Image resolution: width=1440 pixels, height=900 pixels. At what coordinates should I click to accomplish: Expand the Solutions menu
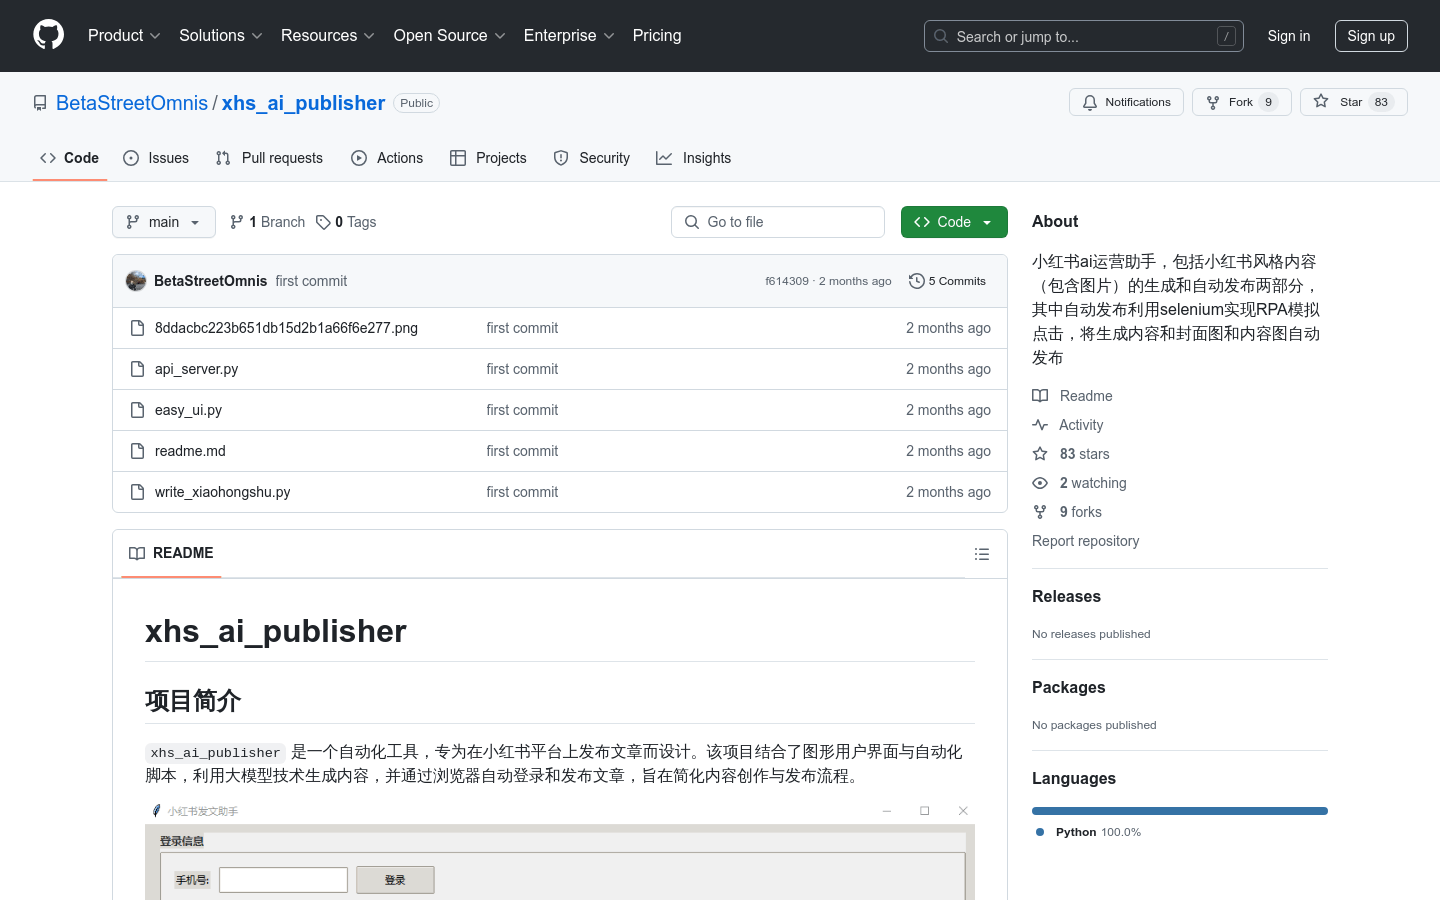click(221, 35)
